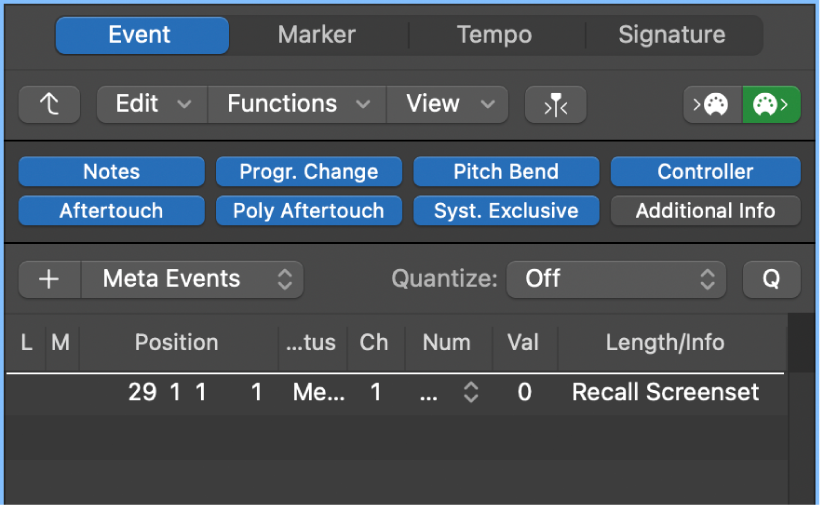Toggle the Catch Playhead icon button
The width and height of the screenshot is (822, 505).
tap(556, 104)
